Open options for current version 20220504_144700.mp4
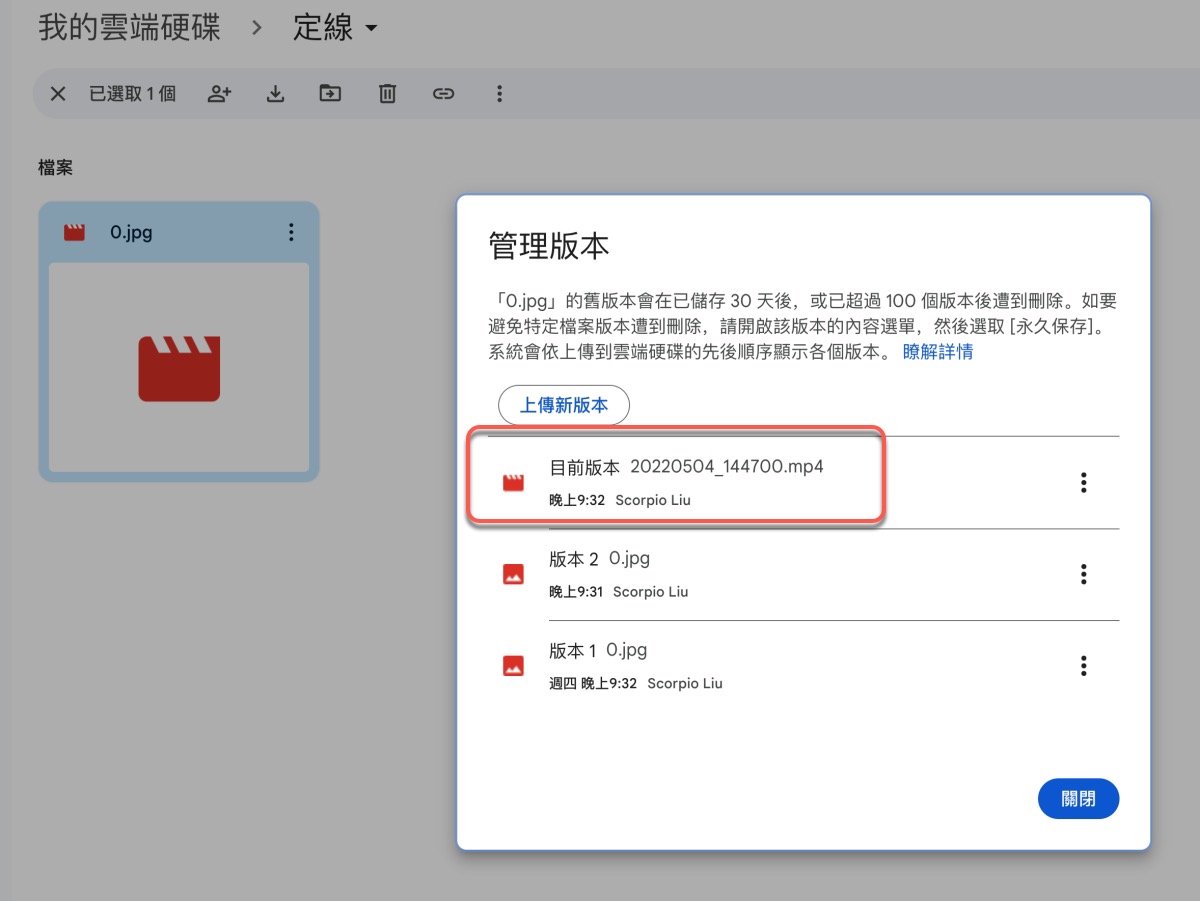1200x901 pixels. point(1083,483)
